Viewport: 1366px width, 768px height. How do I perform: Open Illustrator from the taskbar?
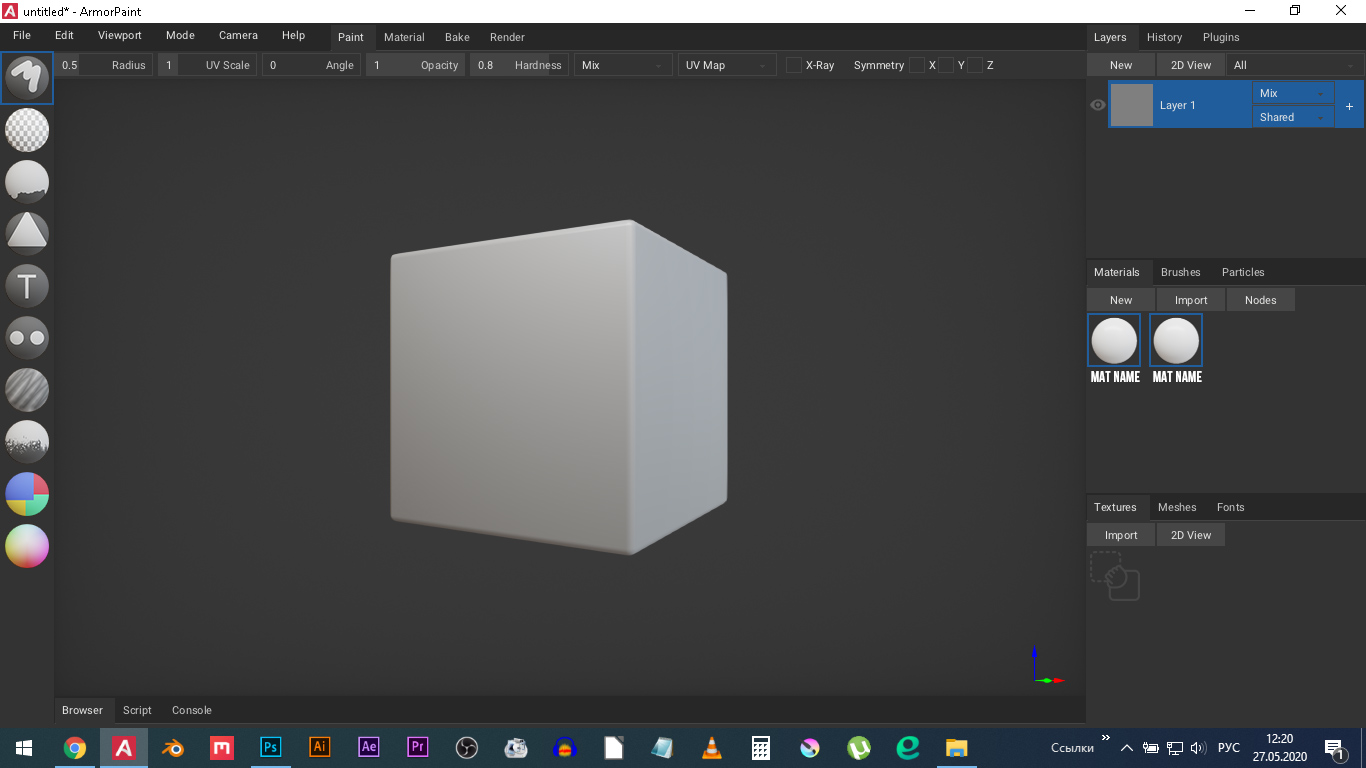point(319,747)
